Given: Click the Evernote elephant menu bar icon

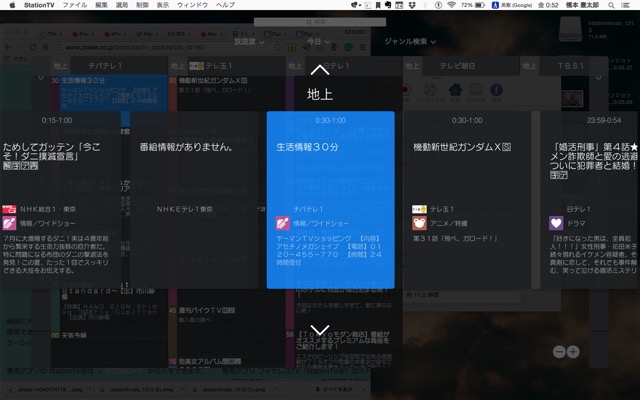Looking at the screenshot, I should tap(387, 5).
